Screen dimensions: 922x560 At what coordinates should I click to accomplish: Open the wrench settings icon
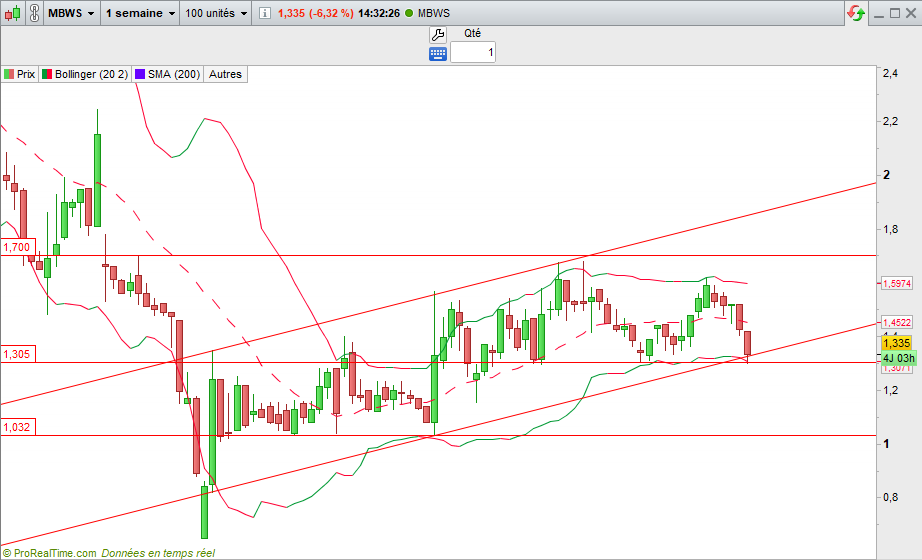click(x=437, y=35)
